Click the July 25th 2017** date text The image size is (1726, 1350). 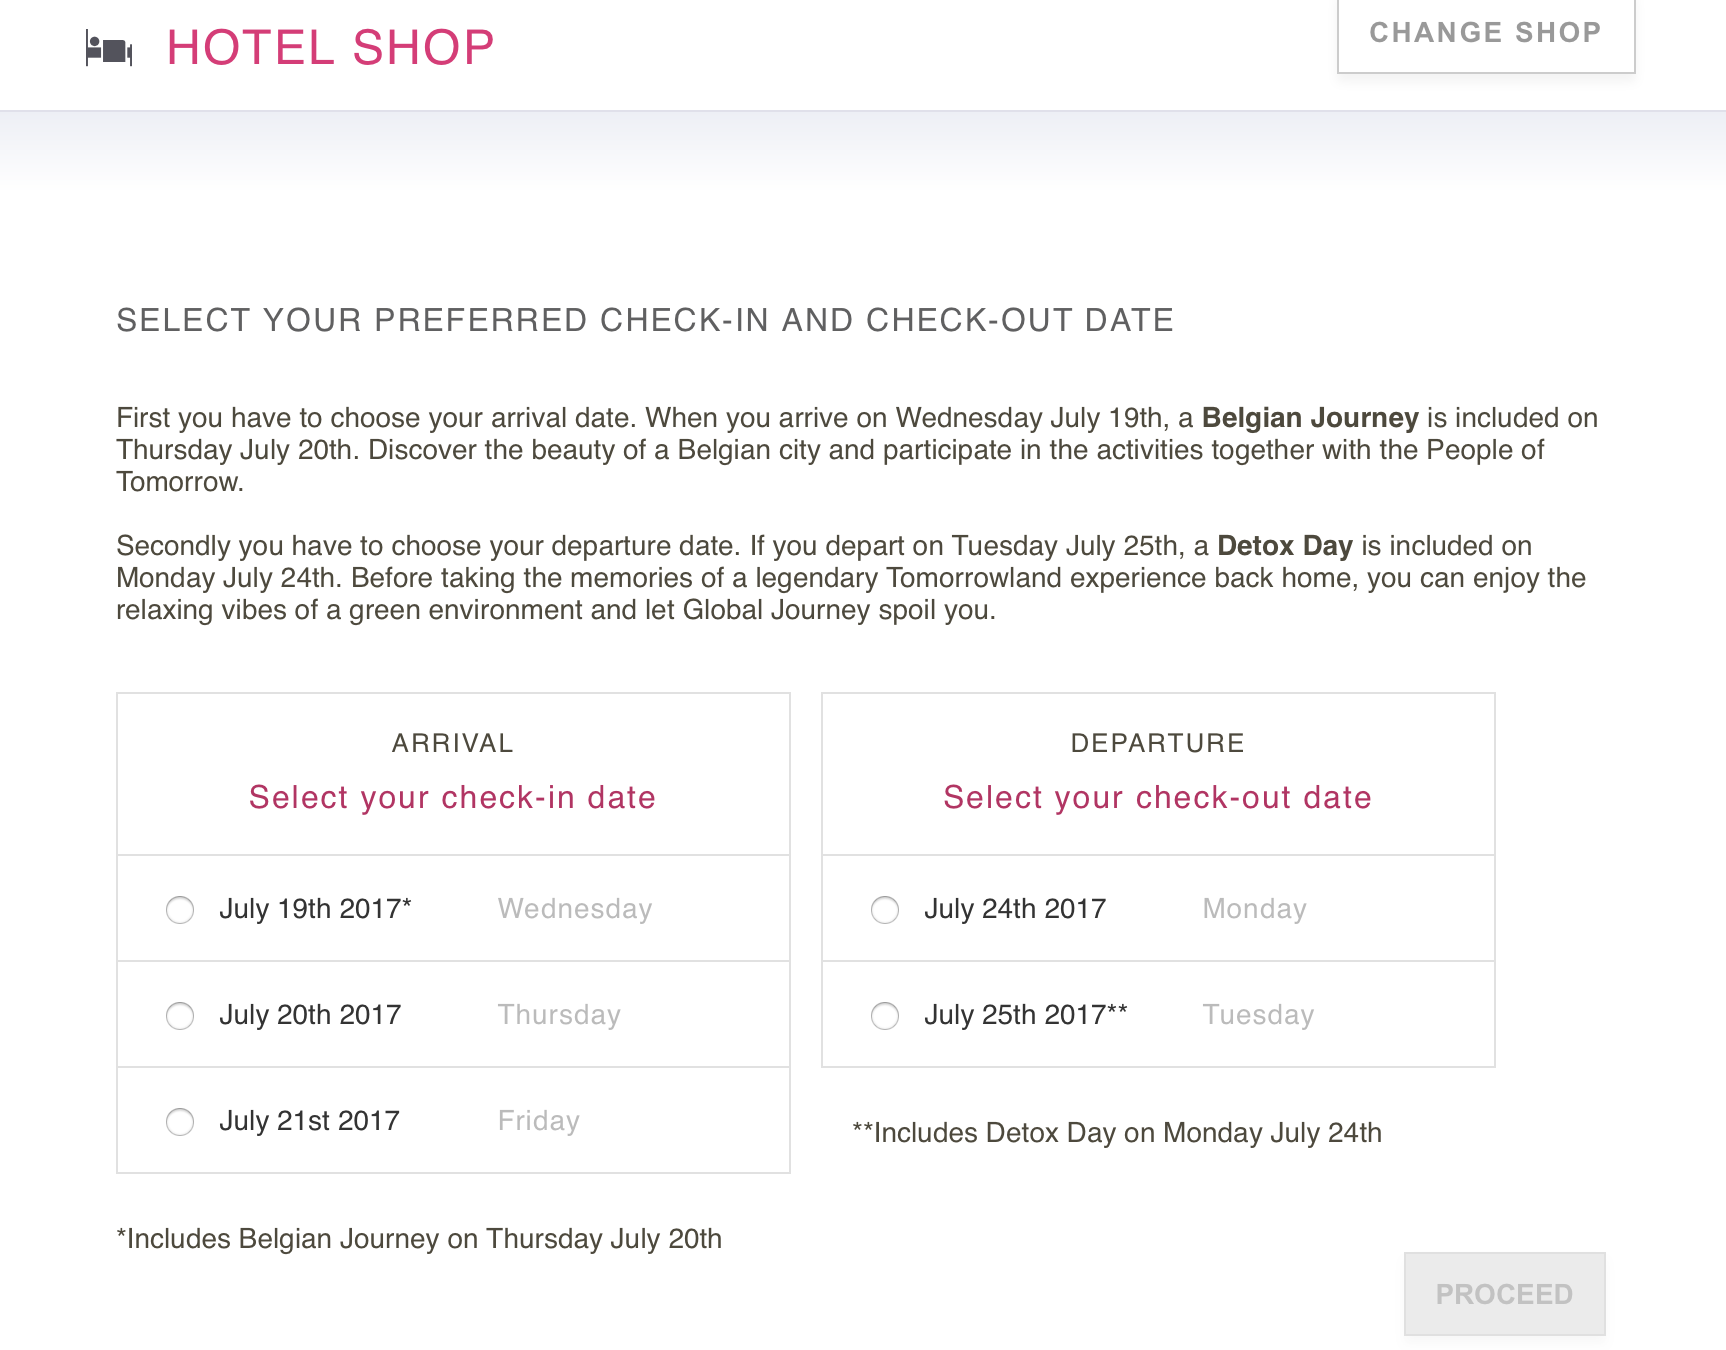coord(1025,1015)
